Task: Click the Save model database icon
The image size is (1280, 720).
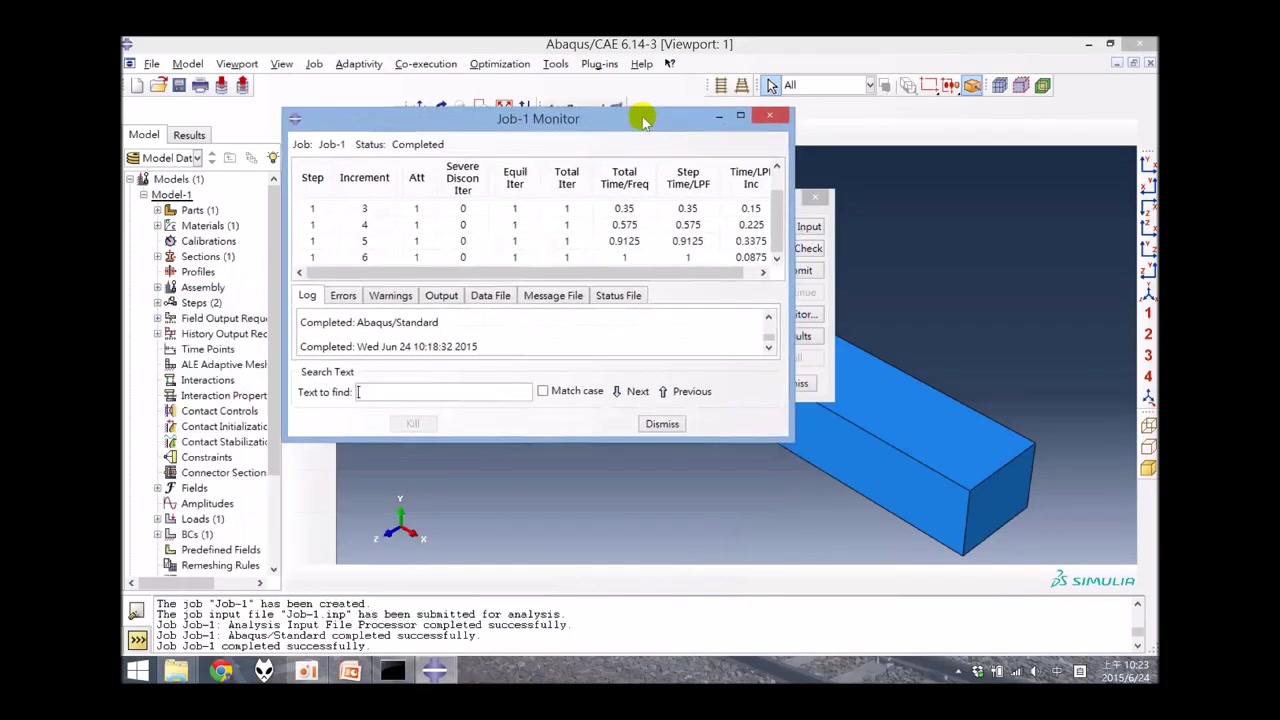Action: 179,86
